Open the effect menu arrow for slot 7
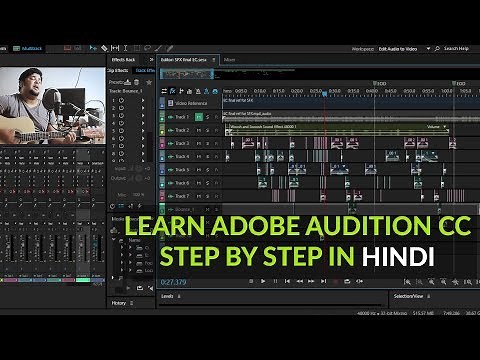 (143, 146)
